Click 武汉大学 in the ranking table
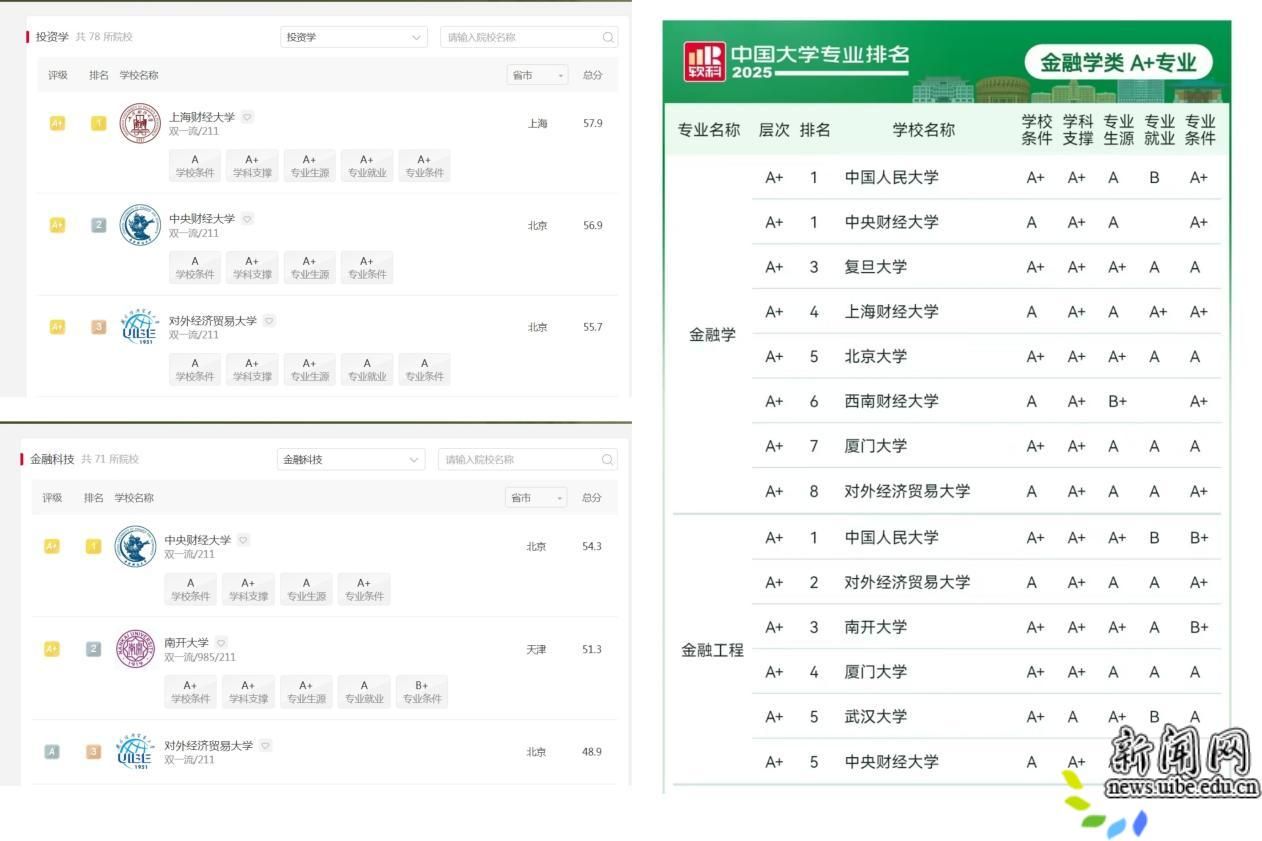The image size is (1262, 841). tap(876, 716)
